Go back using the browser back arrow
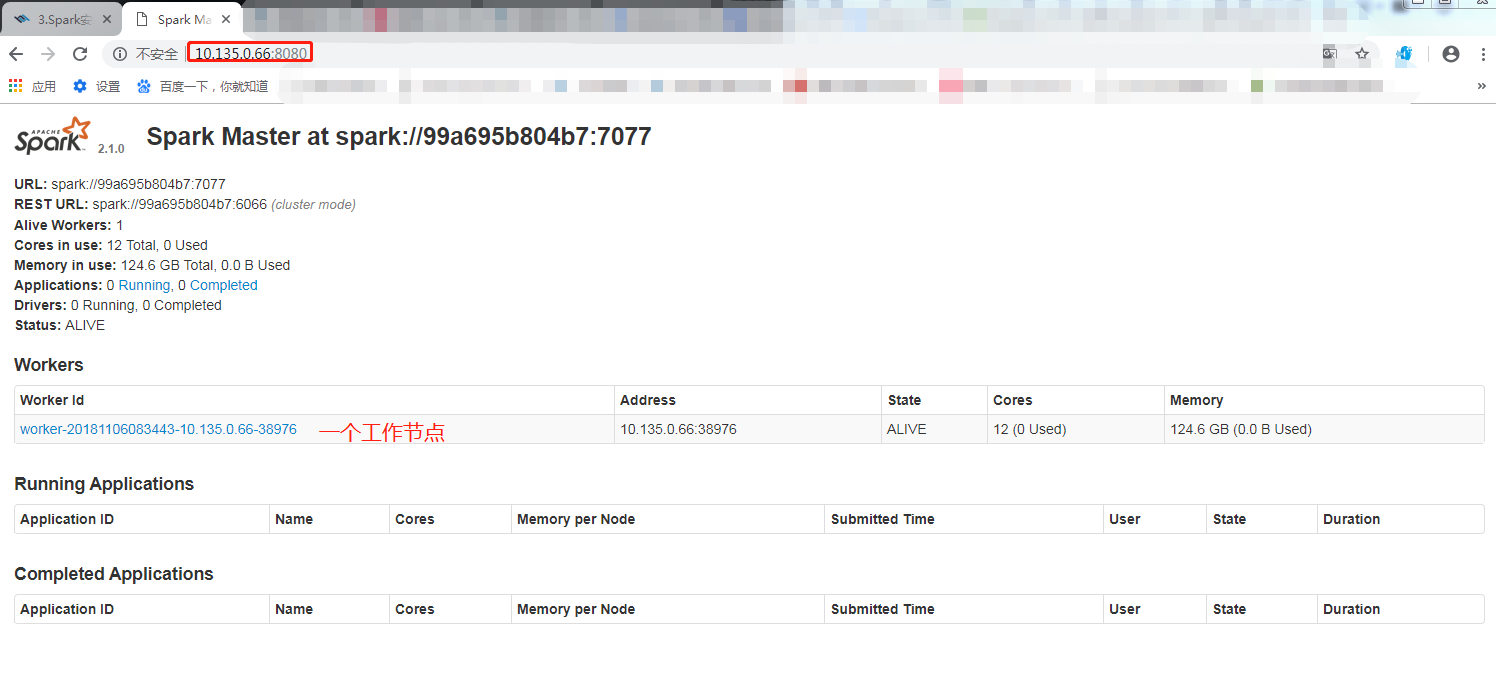Viewport: 1496px width, 674px height. [x=16, y=54]
